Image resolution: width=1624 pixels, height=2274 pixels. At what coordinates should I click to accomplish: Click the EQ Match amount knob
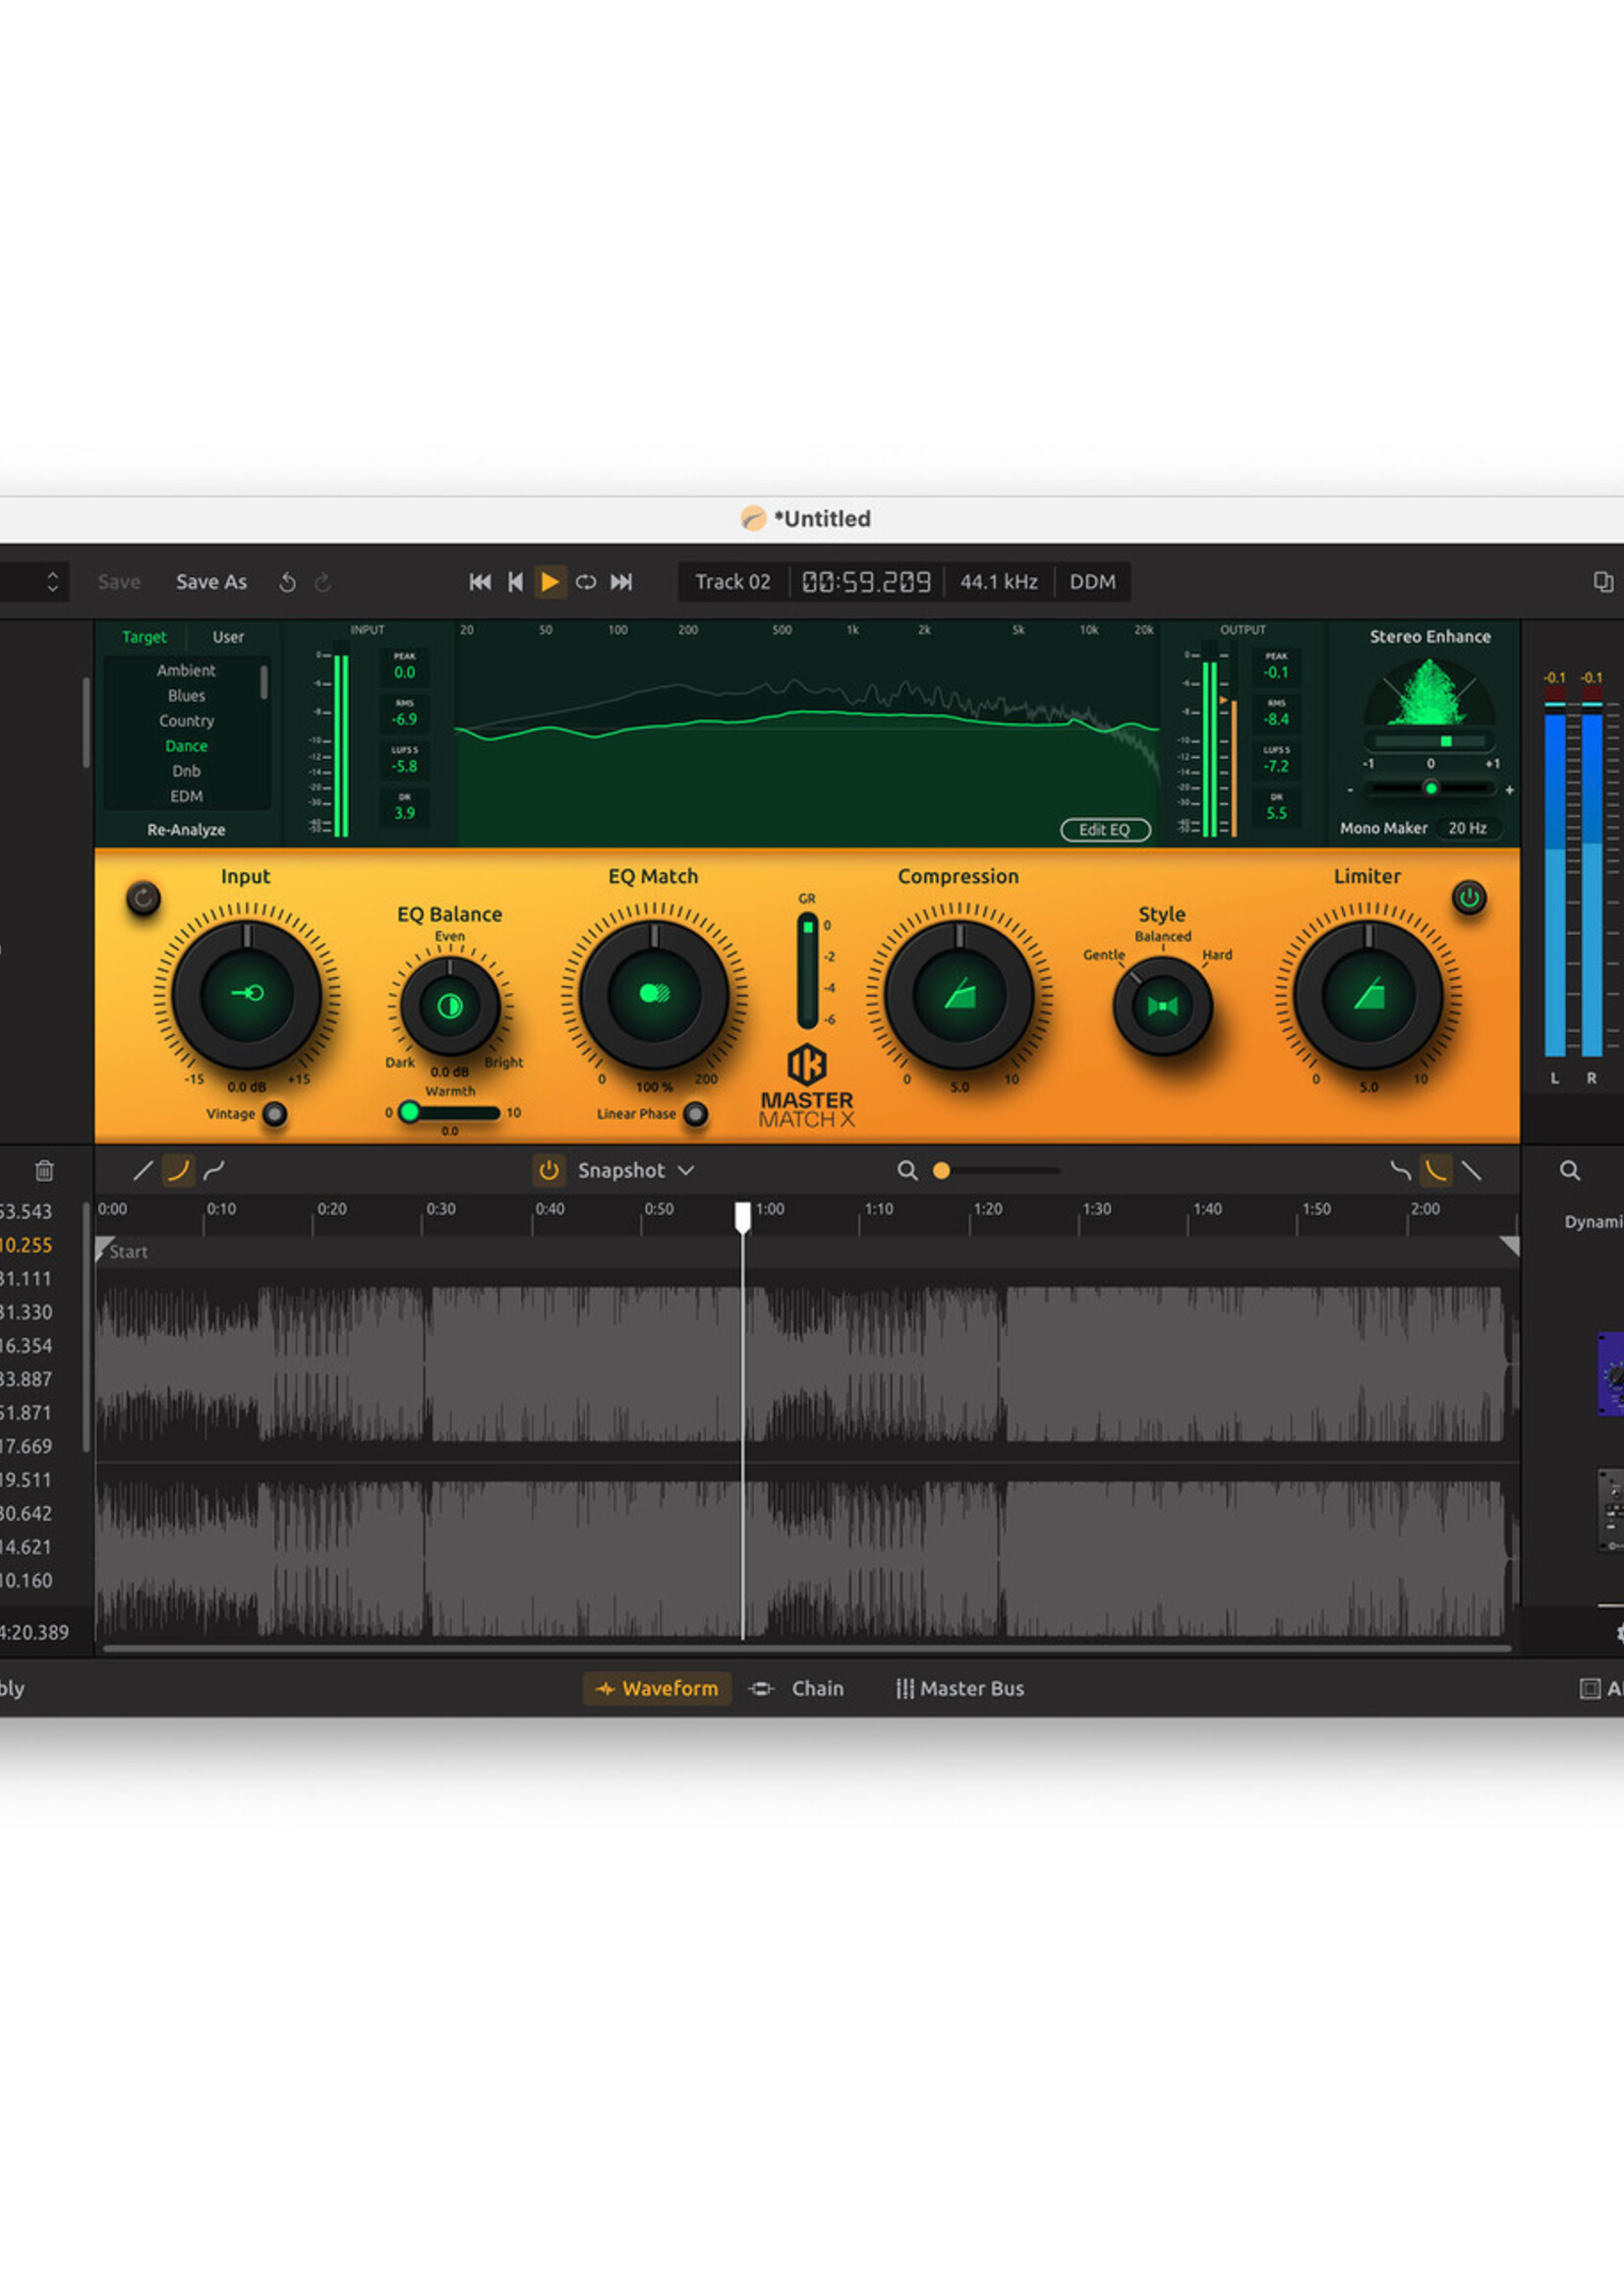click(654, 994)
